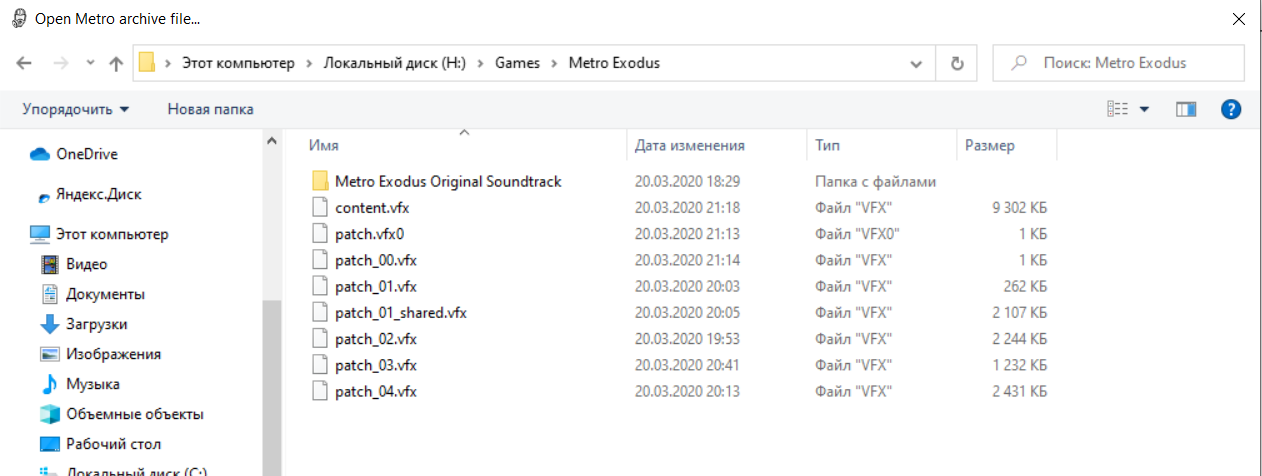Select 'Яндекс.Диск' in the sidebar
Viewport: 1262px width, 476px height.
[x=89, y=196]
